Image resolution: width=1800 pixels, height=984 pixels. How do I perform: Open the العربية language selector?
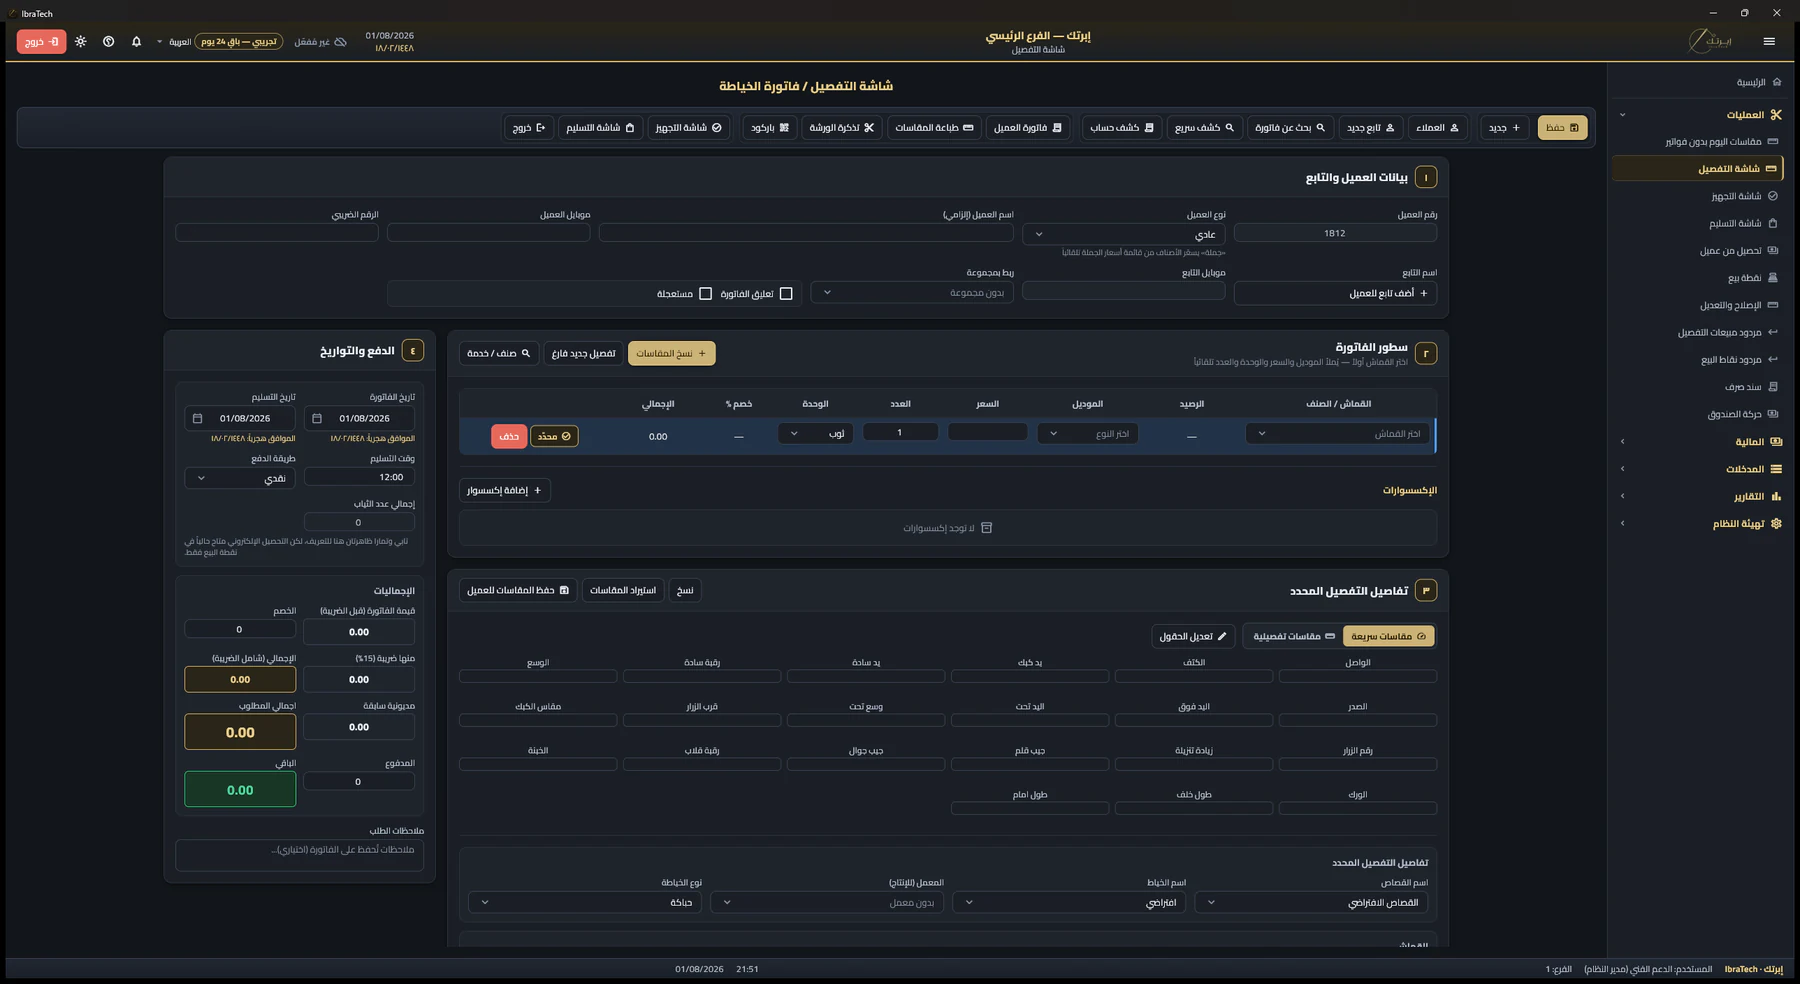[x=176, y=42]
